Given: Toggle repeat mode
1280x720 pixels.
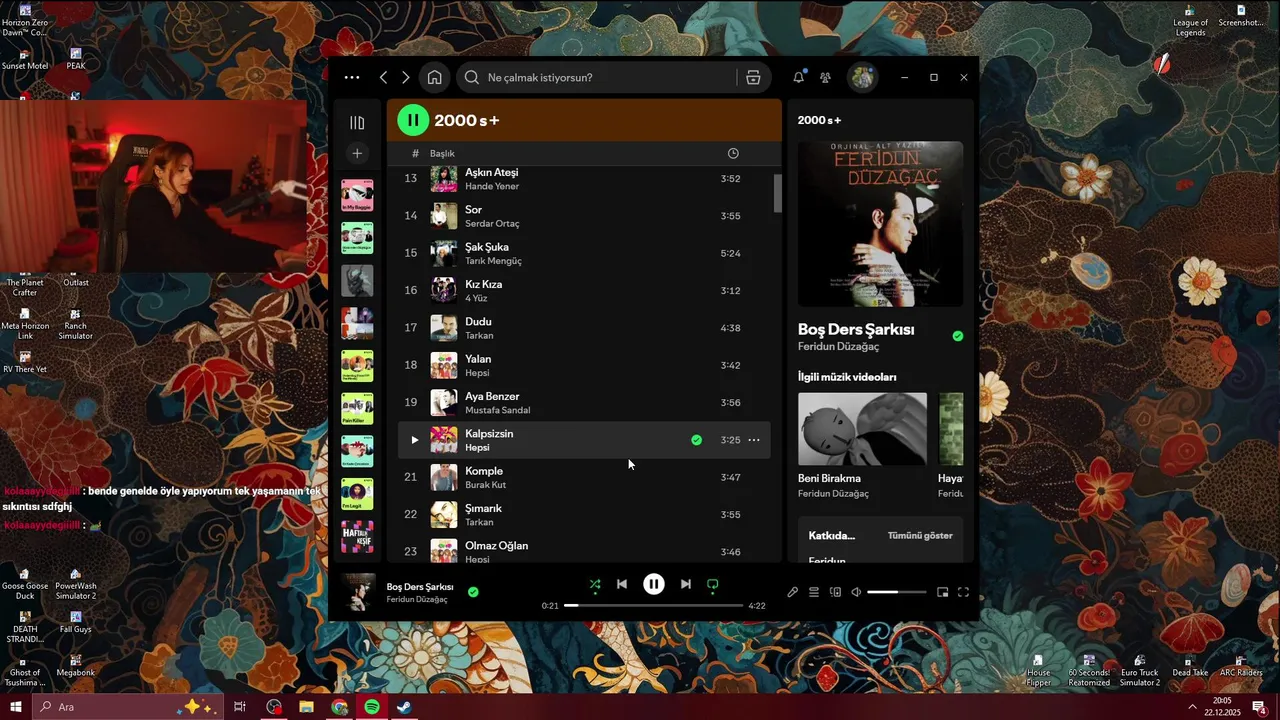Looking at the screenshot, I should 713,584.
